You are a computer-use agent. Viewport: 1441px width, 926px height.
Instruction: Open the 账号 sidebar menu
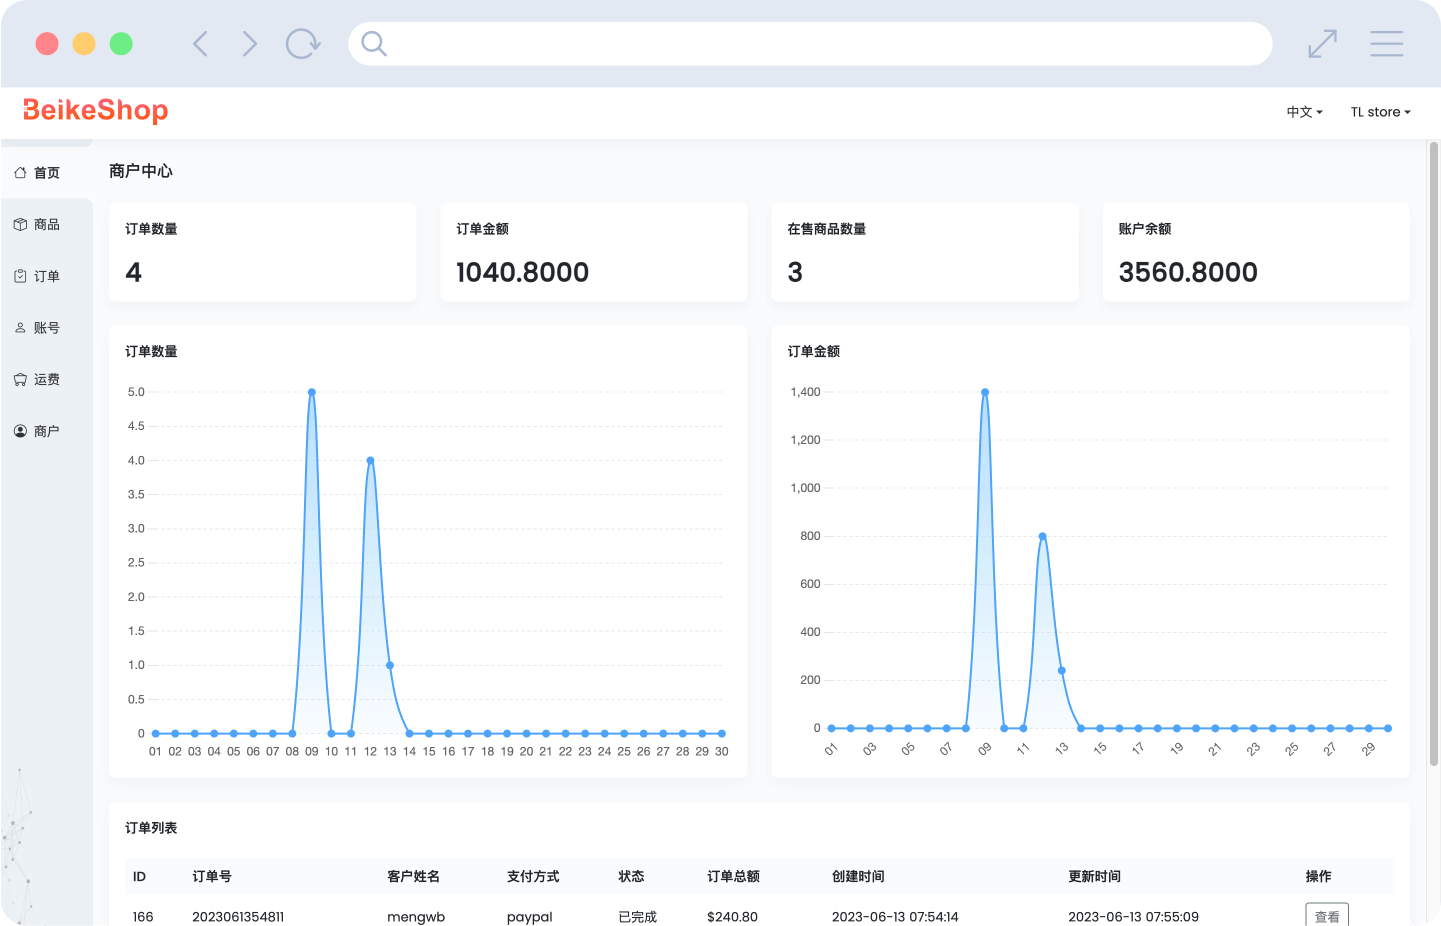46,328
